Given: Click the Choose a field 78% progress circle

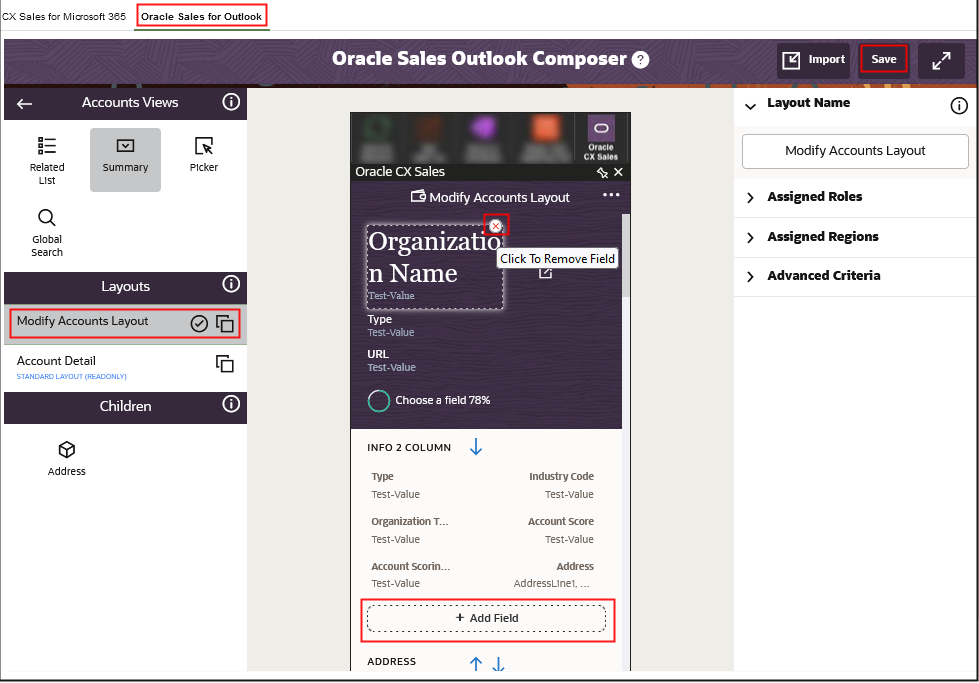Looking at the screenshot, I should tap(378, 400).
